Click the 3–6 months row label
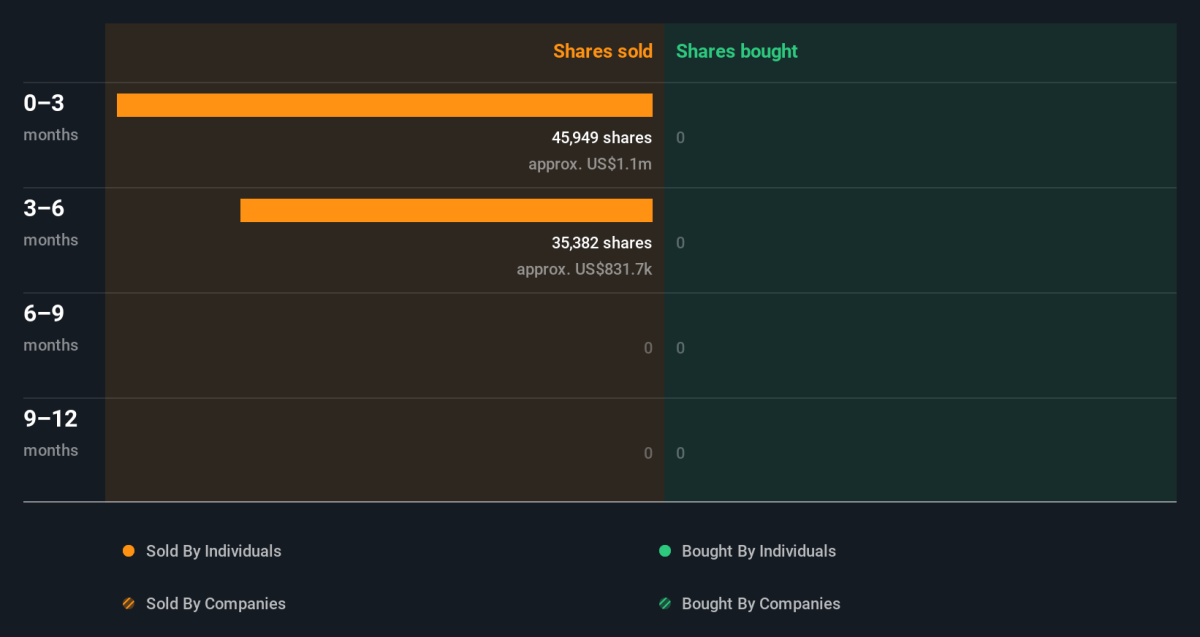Image resolution: width=1200 pixels, height=637 pixels. tap(51, 222)
